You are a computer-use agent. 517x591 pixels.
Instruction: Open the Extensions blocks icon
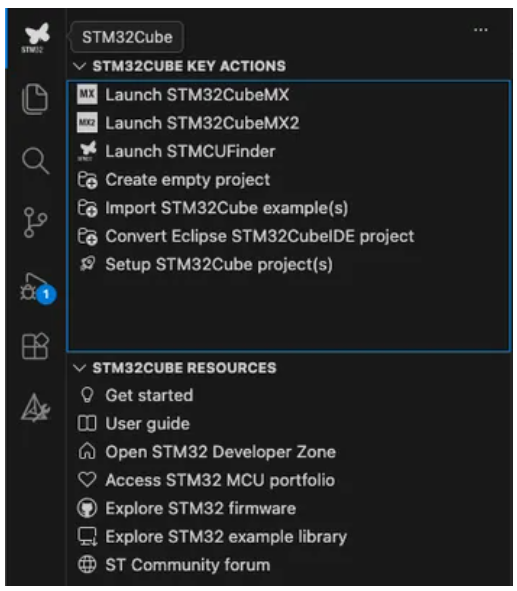click(35, 346)
